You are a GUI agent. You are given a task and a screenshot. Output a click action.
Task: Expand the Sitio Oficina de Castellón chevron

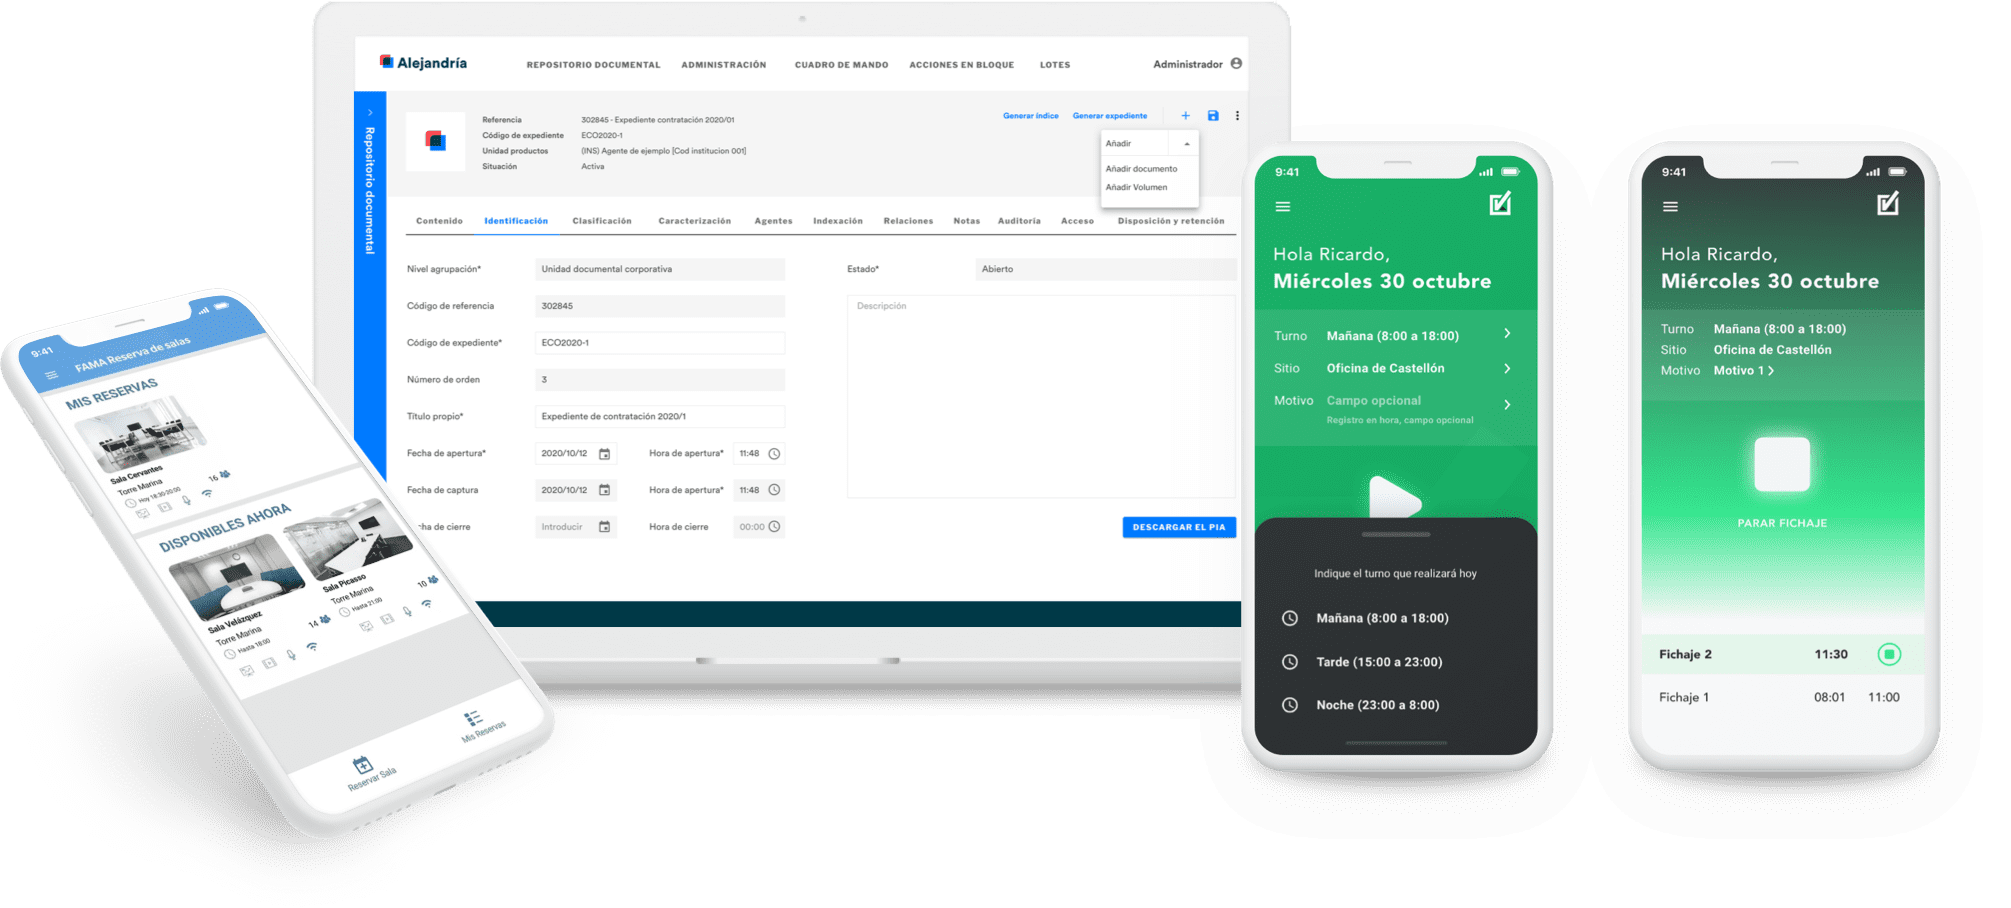click(1507, 369)
